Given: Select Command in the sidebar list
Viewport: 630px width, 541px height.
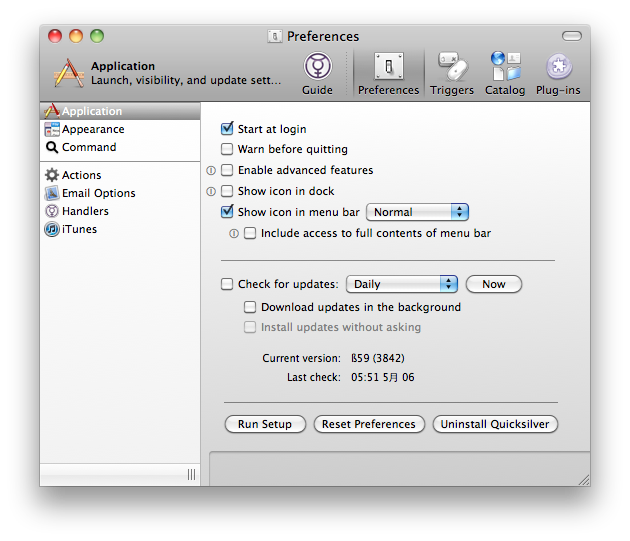Looking at the screenshot, I should [x=120, y=148].
